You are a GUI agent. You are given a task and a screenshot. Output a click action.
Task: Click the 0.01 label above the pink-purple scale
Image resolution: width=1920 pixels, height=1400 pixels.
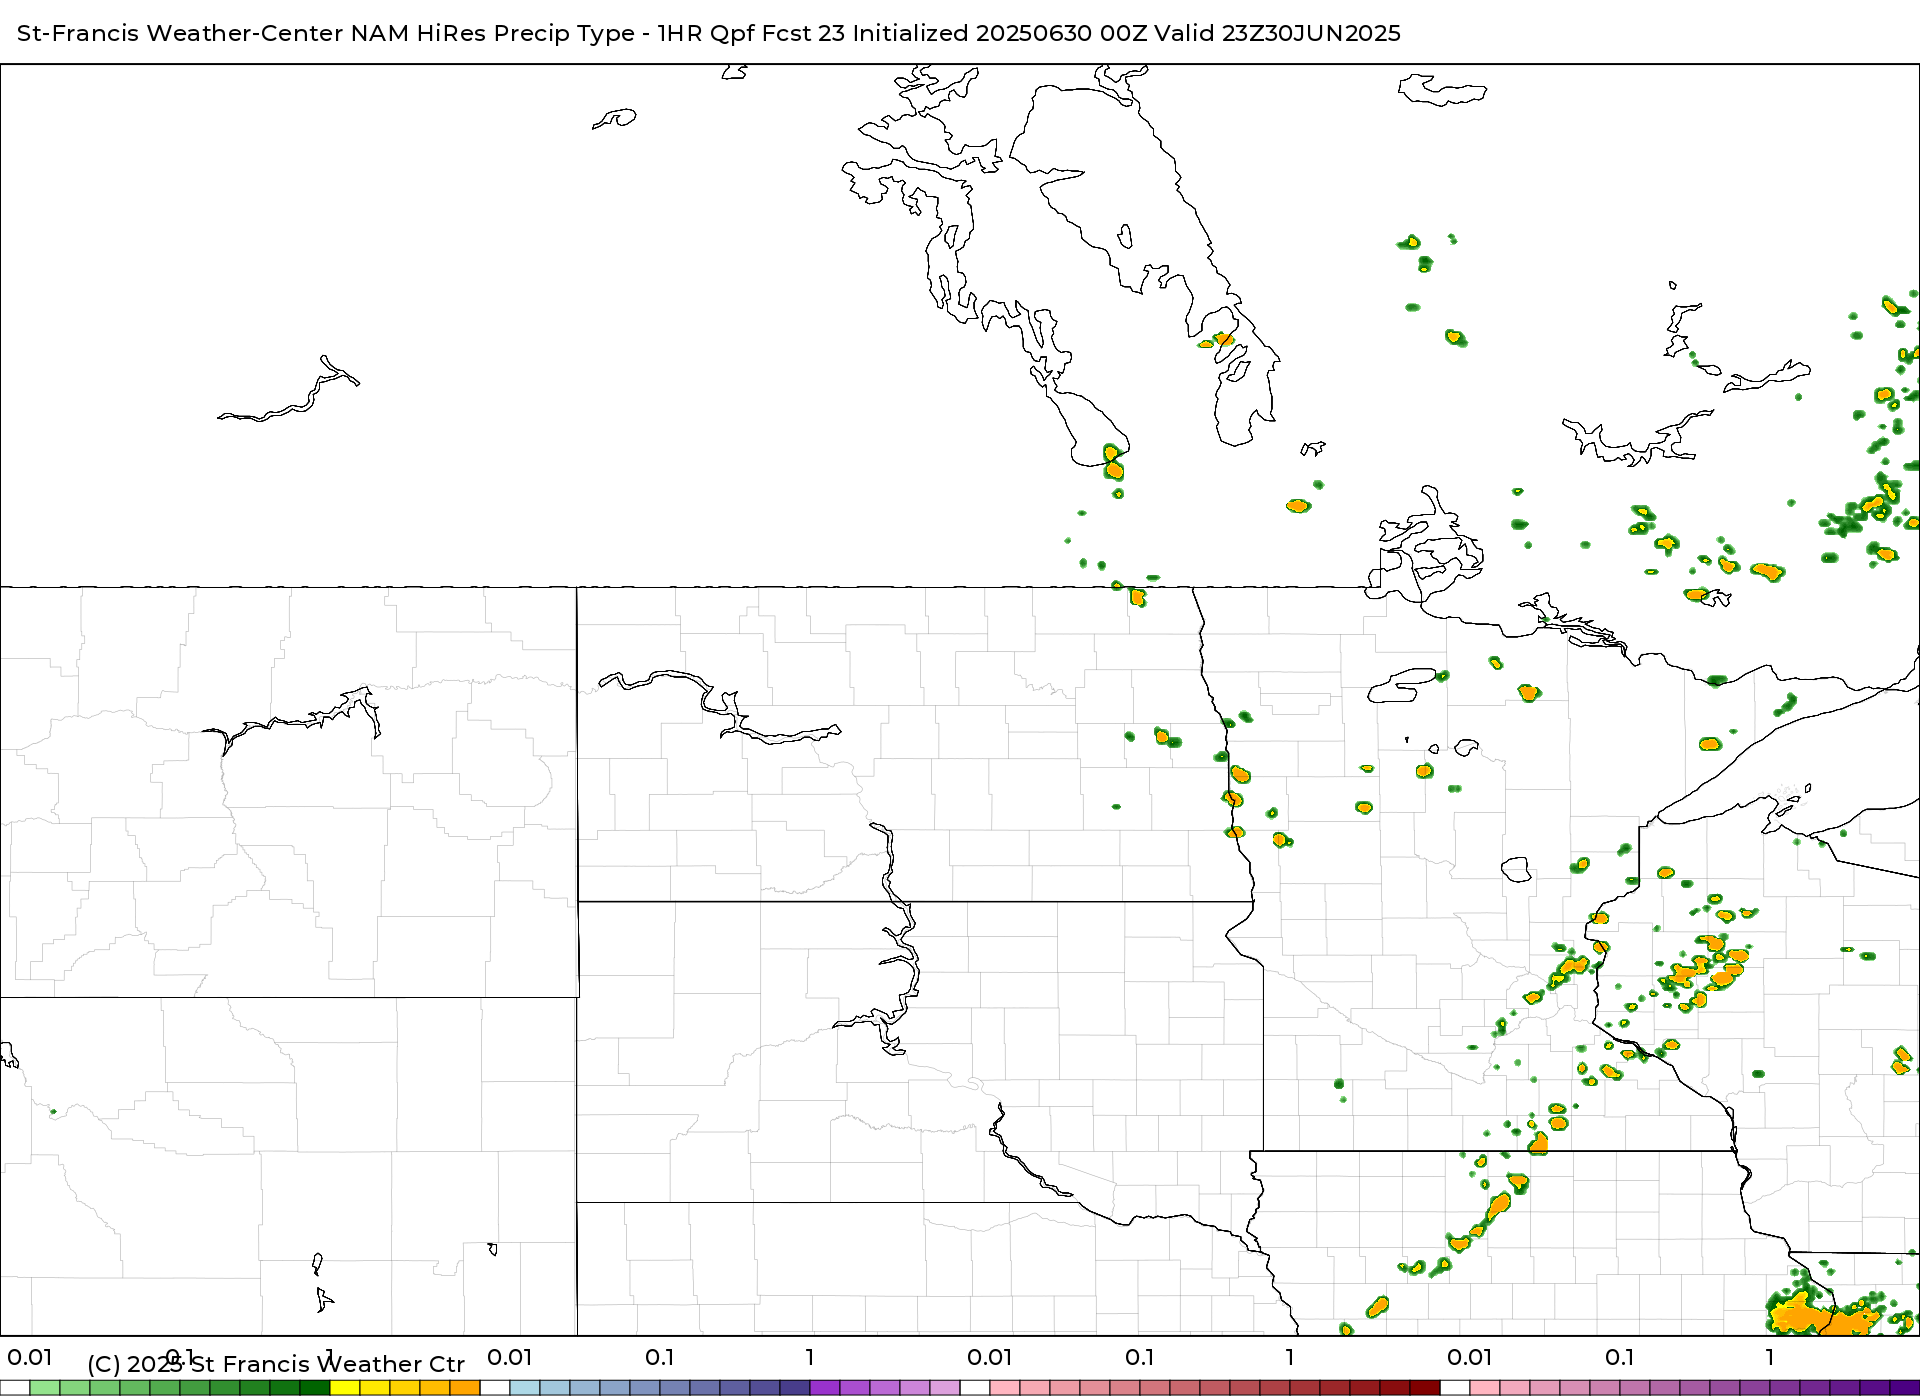point(1470,1357)
